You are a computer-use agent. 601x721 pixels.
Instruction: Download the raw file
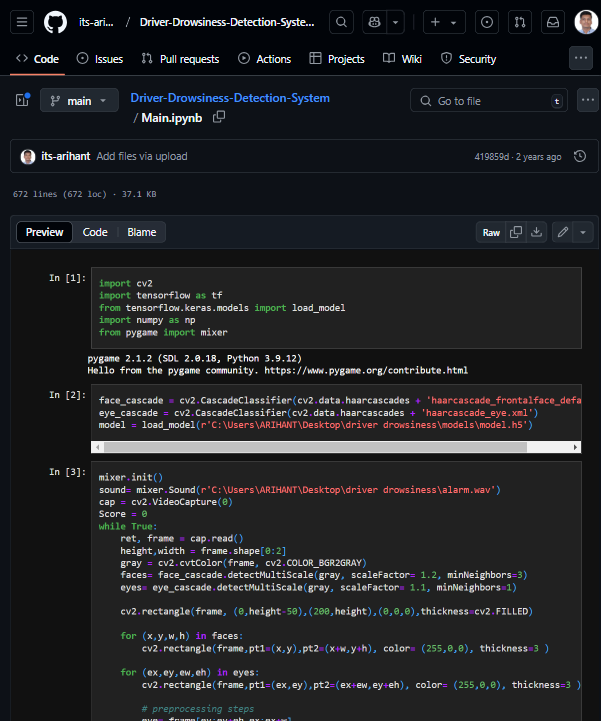tap(537, 232)
